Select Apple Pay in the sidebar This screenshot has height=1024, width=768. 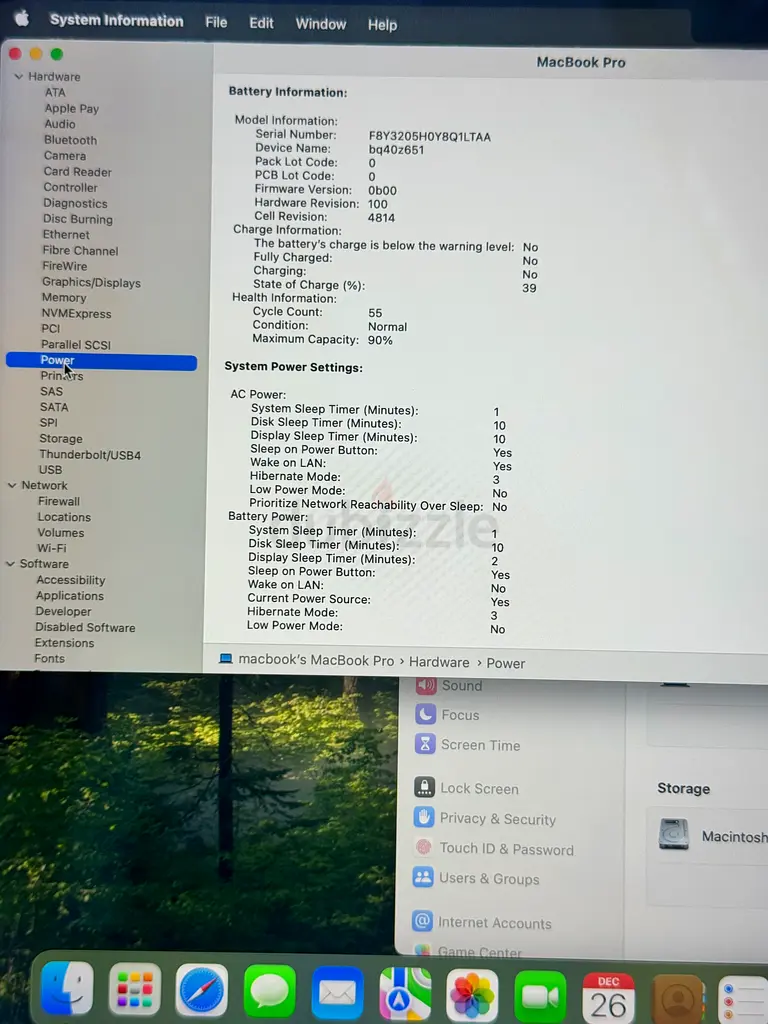pos(72,108)
